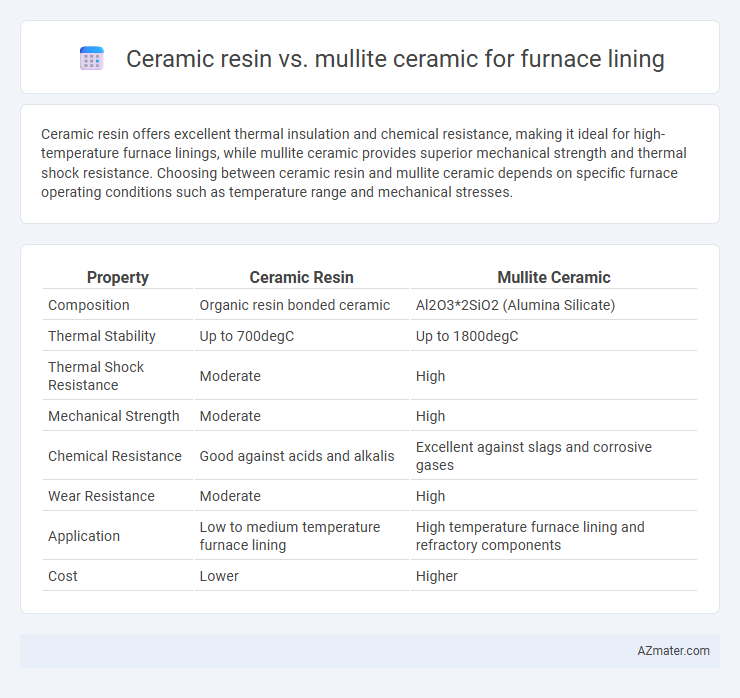Click the 'Up to 700degC' cell

point(246,336)
